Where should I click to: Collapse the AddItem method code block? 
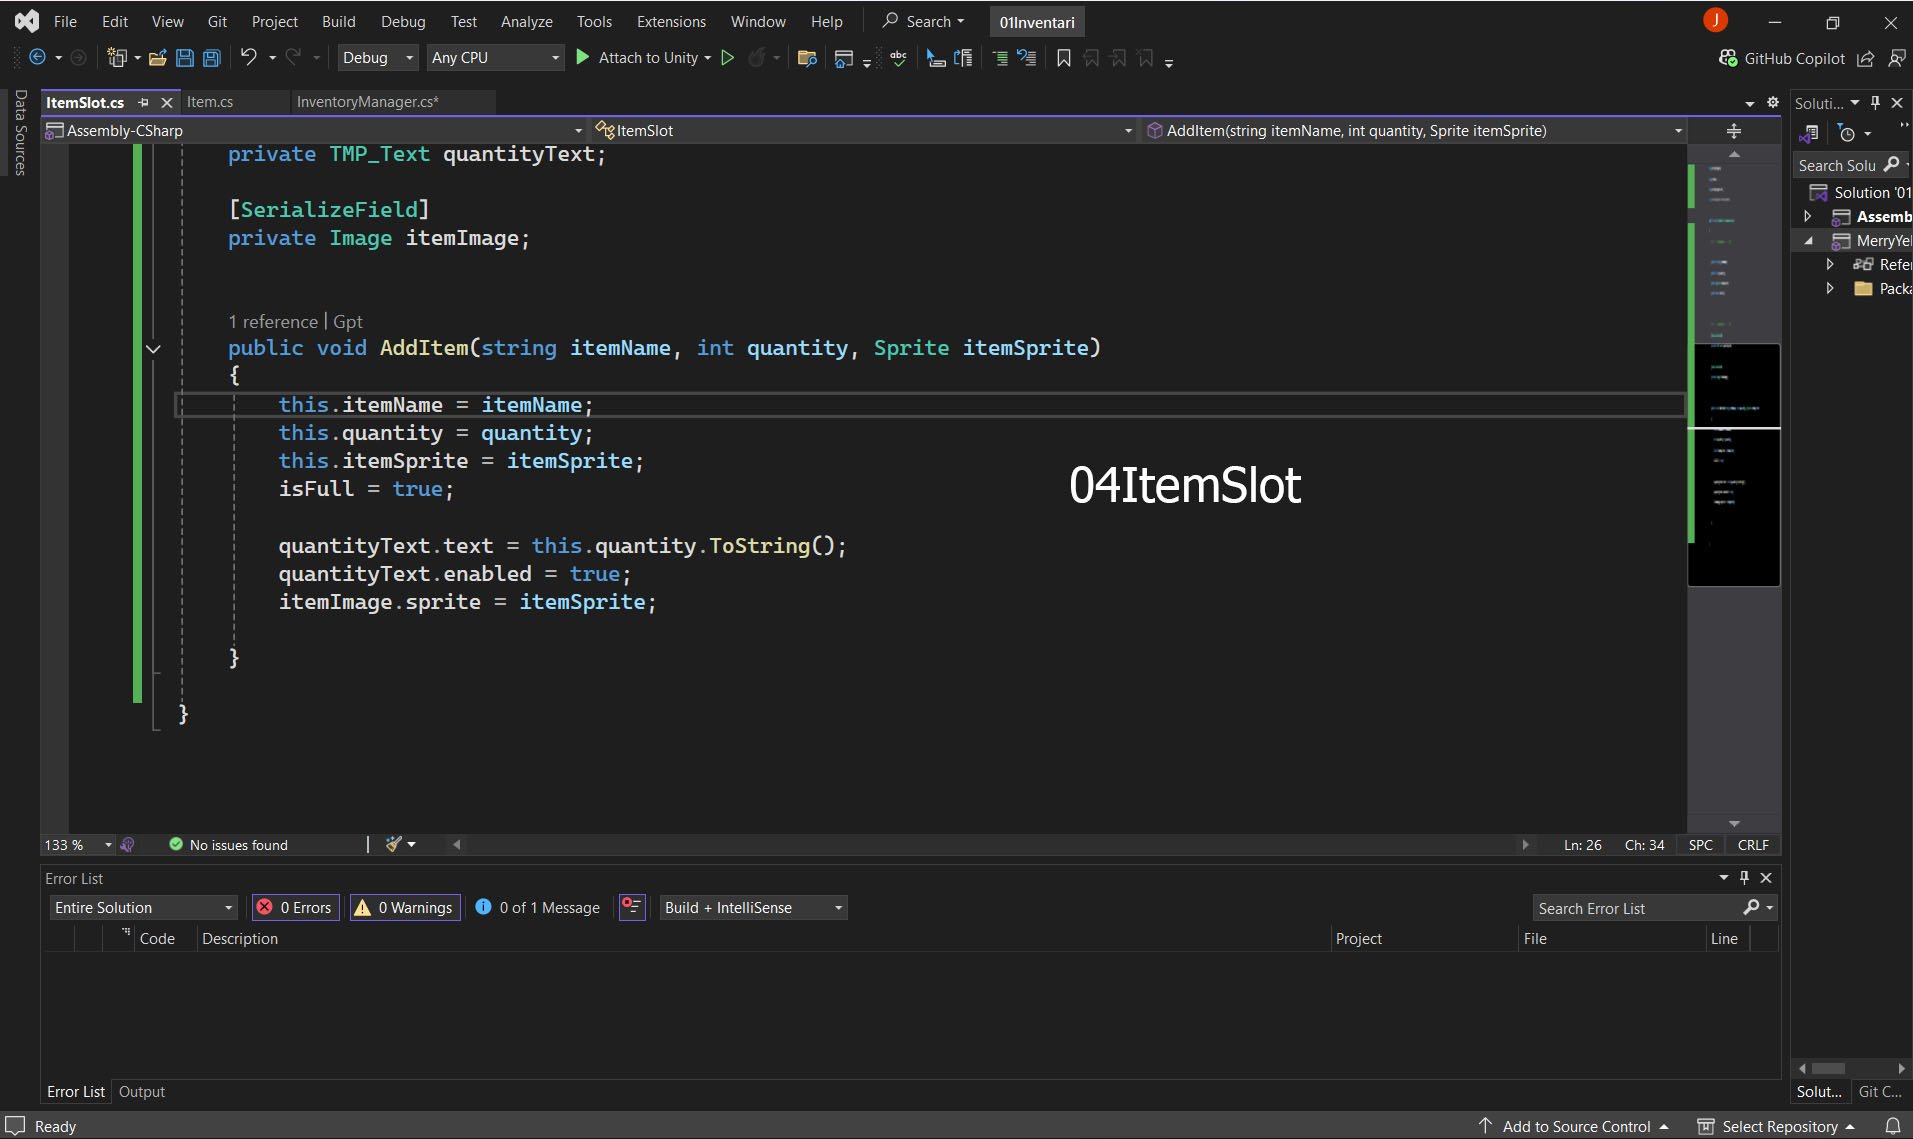tap(153, 349)
